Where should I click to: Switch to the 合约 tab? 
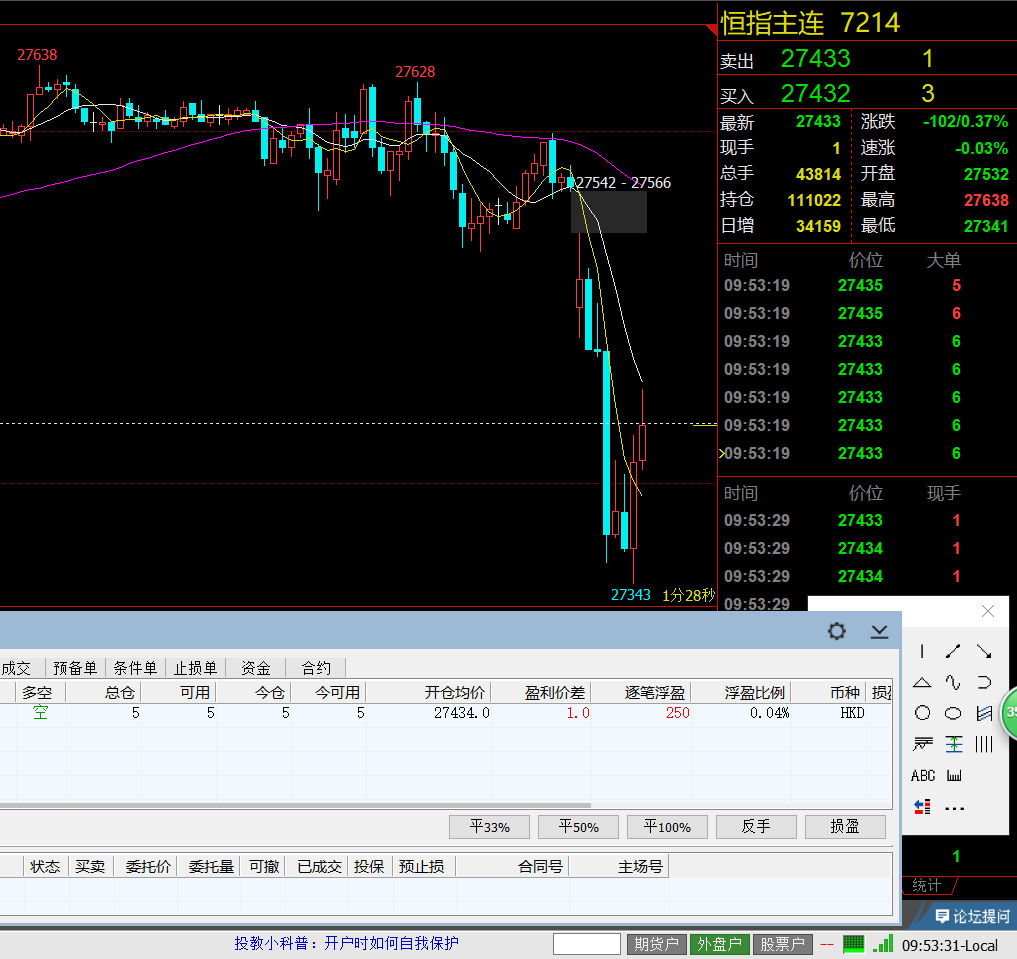[316, 668]
